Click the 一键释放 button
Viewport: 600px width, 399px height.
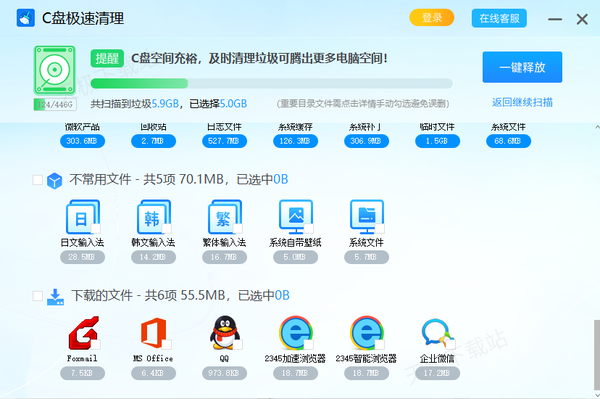(522, 67)
